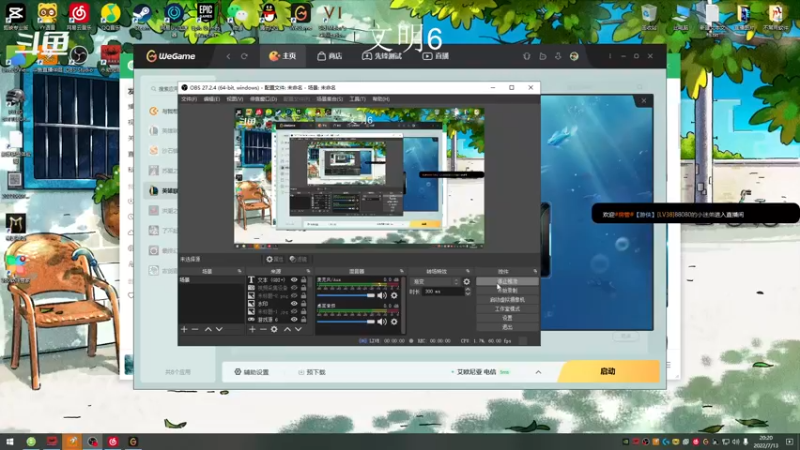Open WeGame three-dot menu in title bar
800x450 pixels.
click(610, 56)
